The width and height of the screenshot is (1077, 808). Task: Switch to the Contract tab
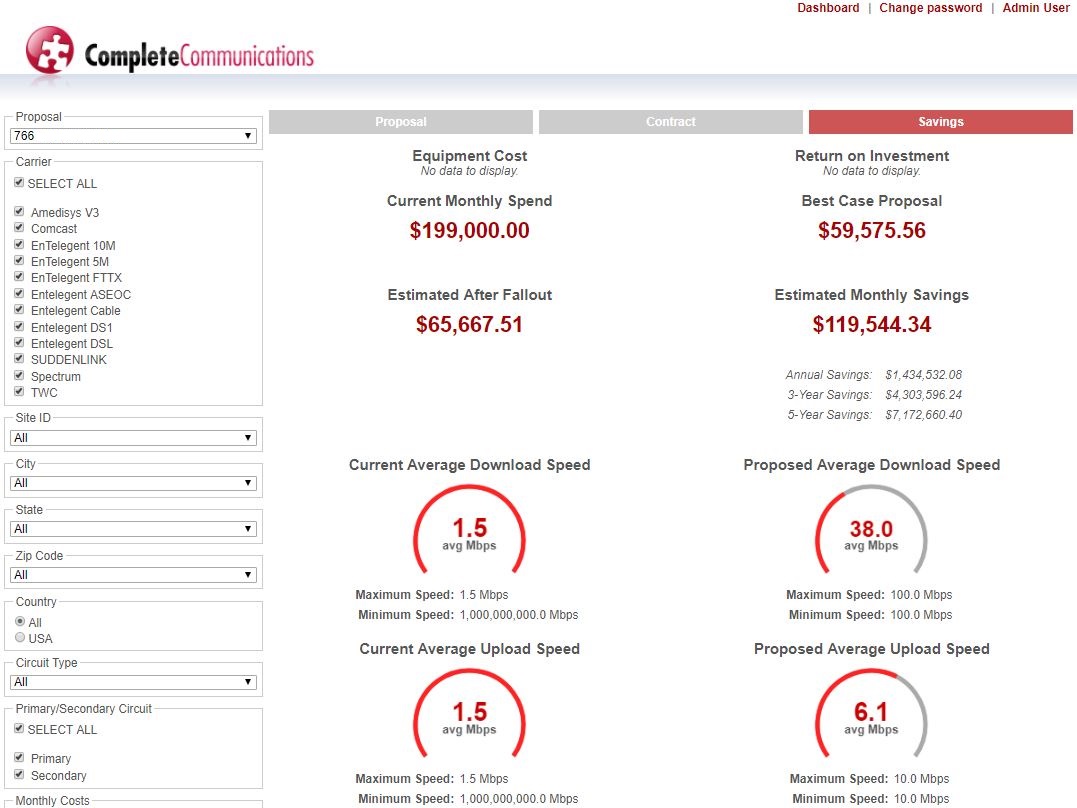pyautogui.click(x=670, y=122)
